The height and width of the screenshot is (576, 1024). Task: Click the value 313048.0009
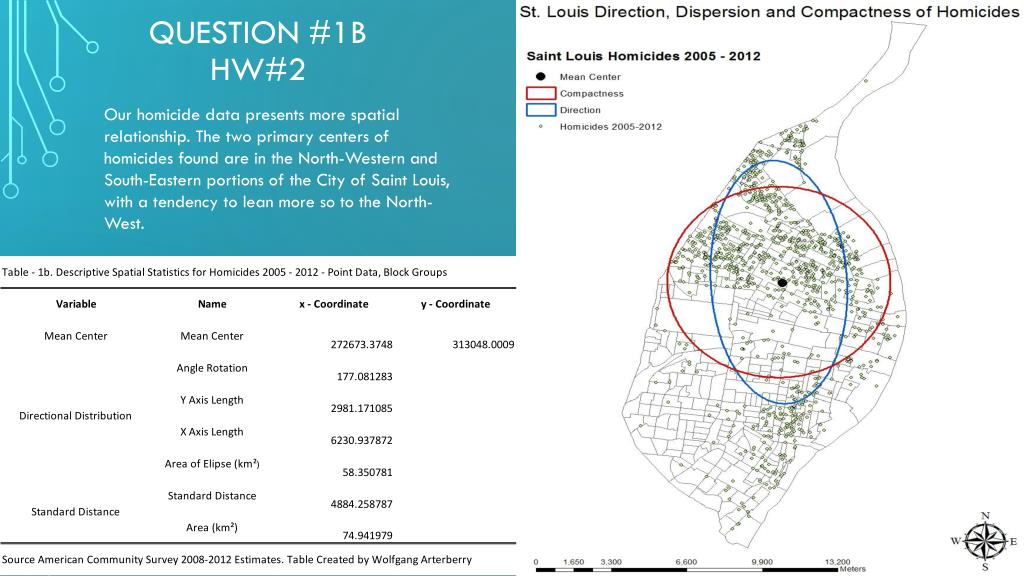483,344
